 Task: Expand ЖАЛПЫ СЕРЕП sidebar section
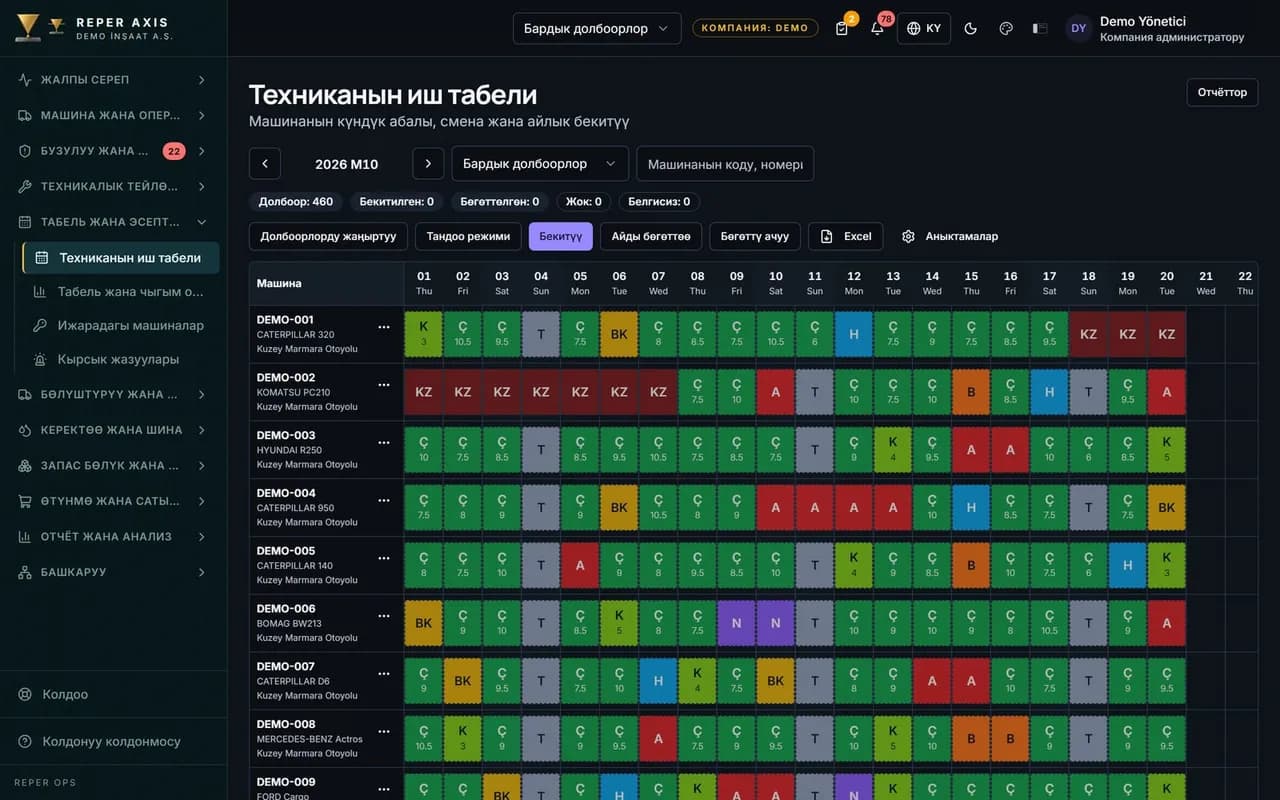coord(113,79)
